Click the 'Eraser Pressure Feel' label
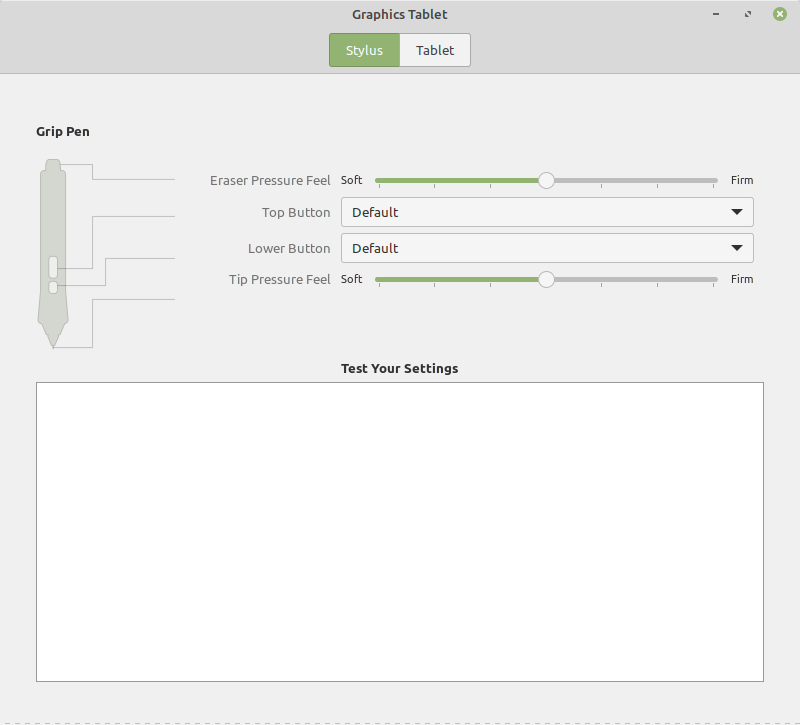Screen dimensions: 800x725 click(270, 181)
